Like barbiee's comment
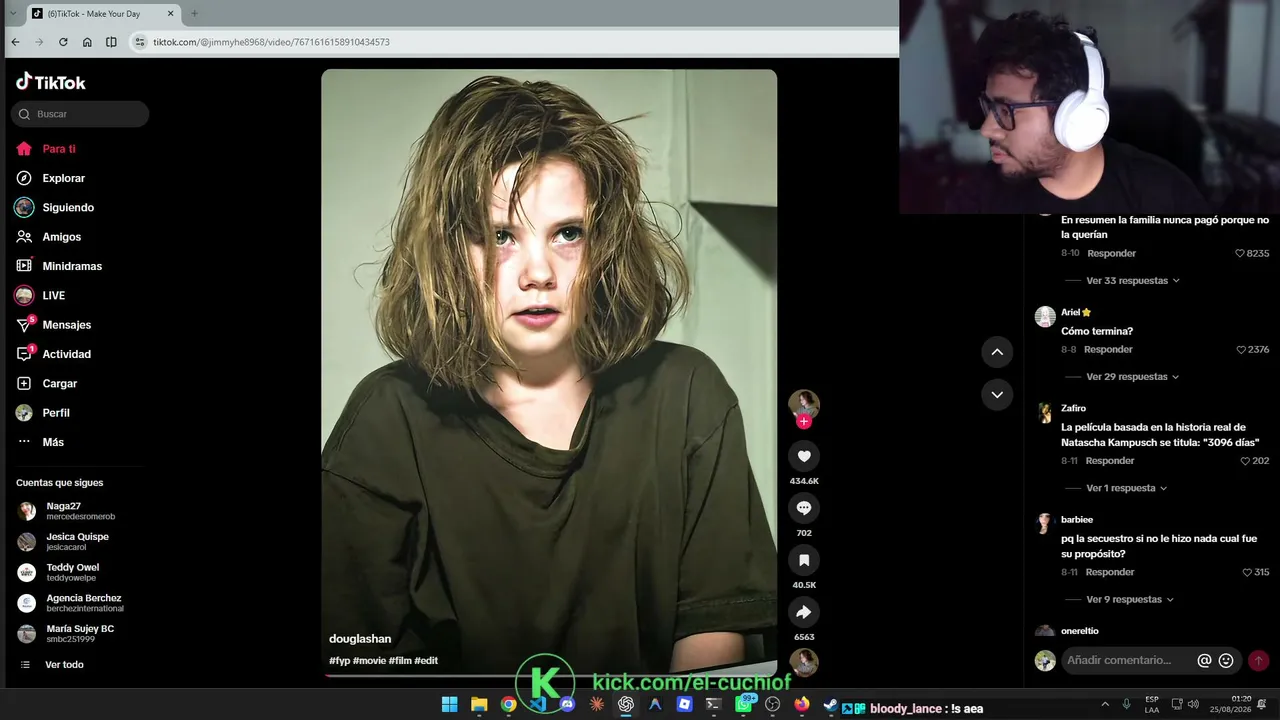Image resolution: width=1280 pixels, height=720 pixels. 1247,572
